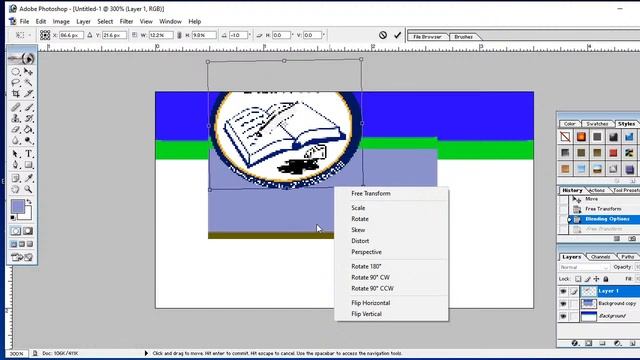Viewport: 640px width, 360px height.
Task: Click the reference point locator grid
Action: pos(45,35)
